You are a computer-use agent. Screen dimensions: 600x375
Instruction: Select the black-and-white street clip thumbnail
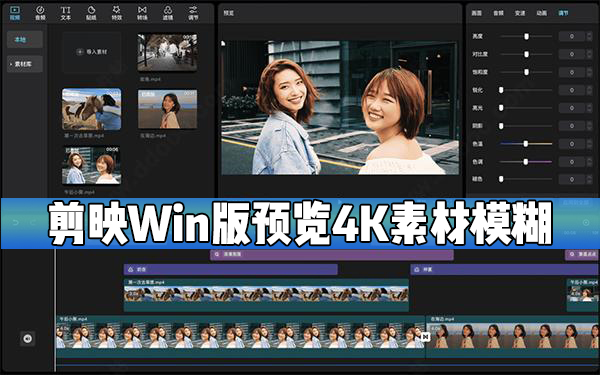click(168, 52)
